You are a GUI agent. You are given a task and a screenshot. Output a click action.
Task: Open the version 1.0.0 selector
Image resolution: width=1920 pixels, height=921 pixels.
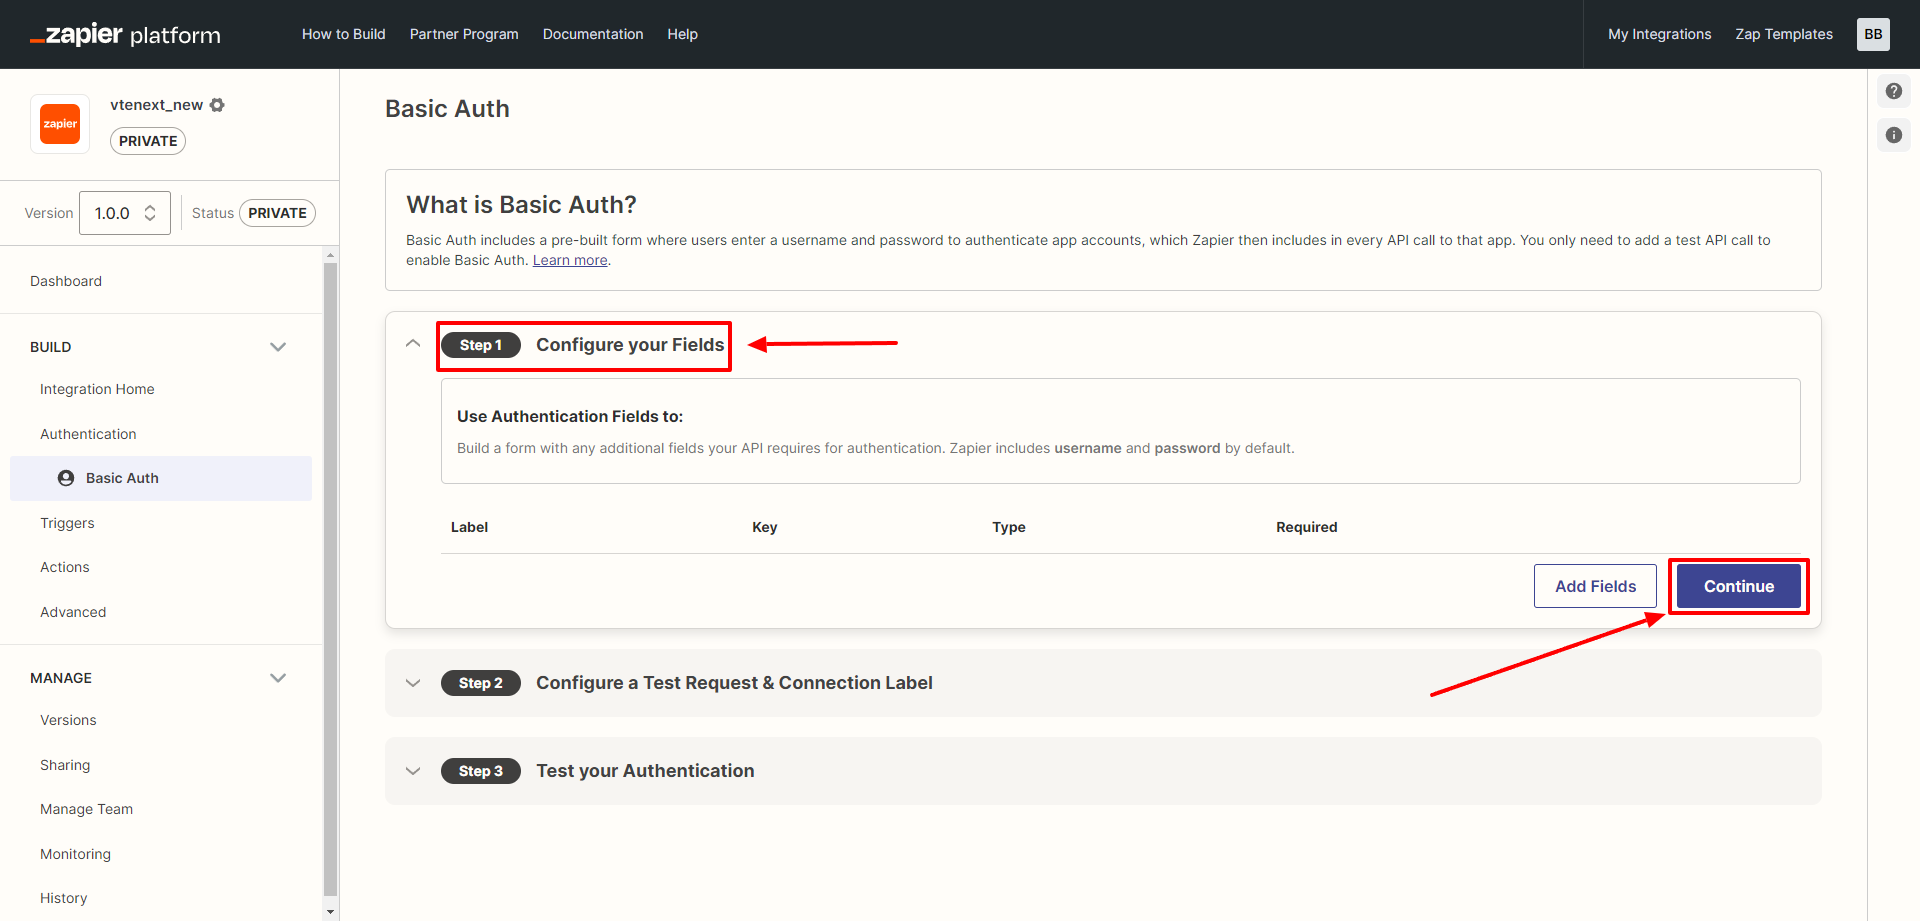tap(125, 213)
